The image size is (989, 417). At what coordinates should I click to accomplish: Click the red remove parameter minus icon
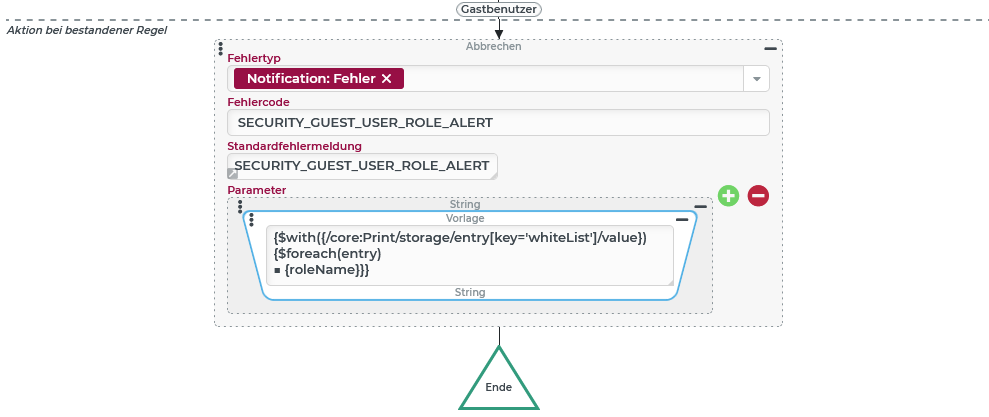[758, 196]
